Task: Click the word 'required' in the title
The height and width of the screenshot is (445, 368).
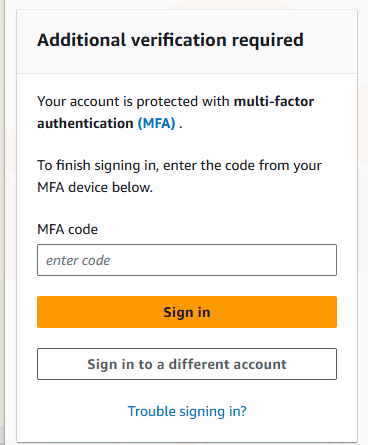Action: pyautogui.click(x=268, y=41)
